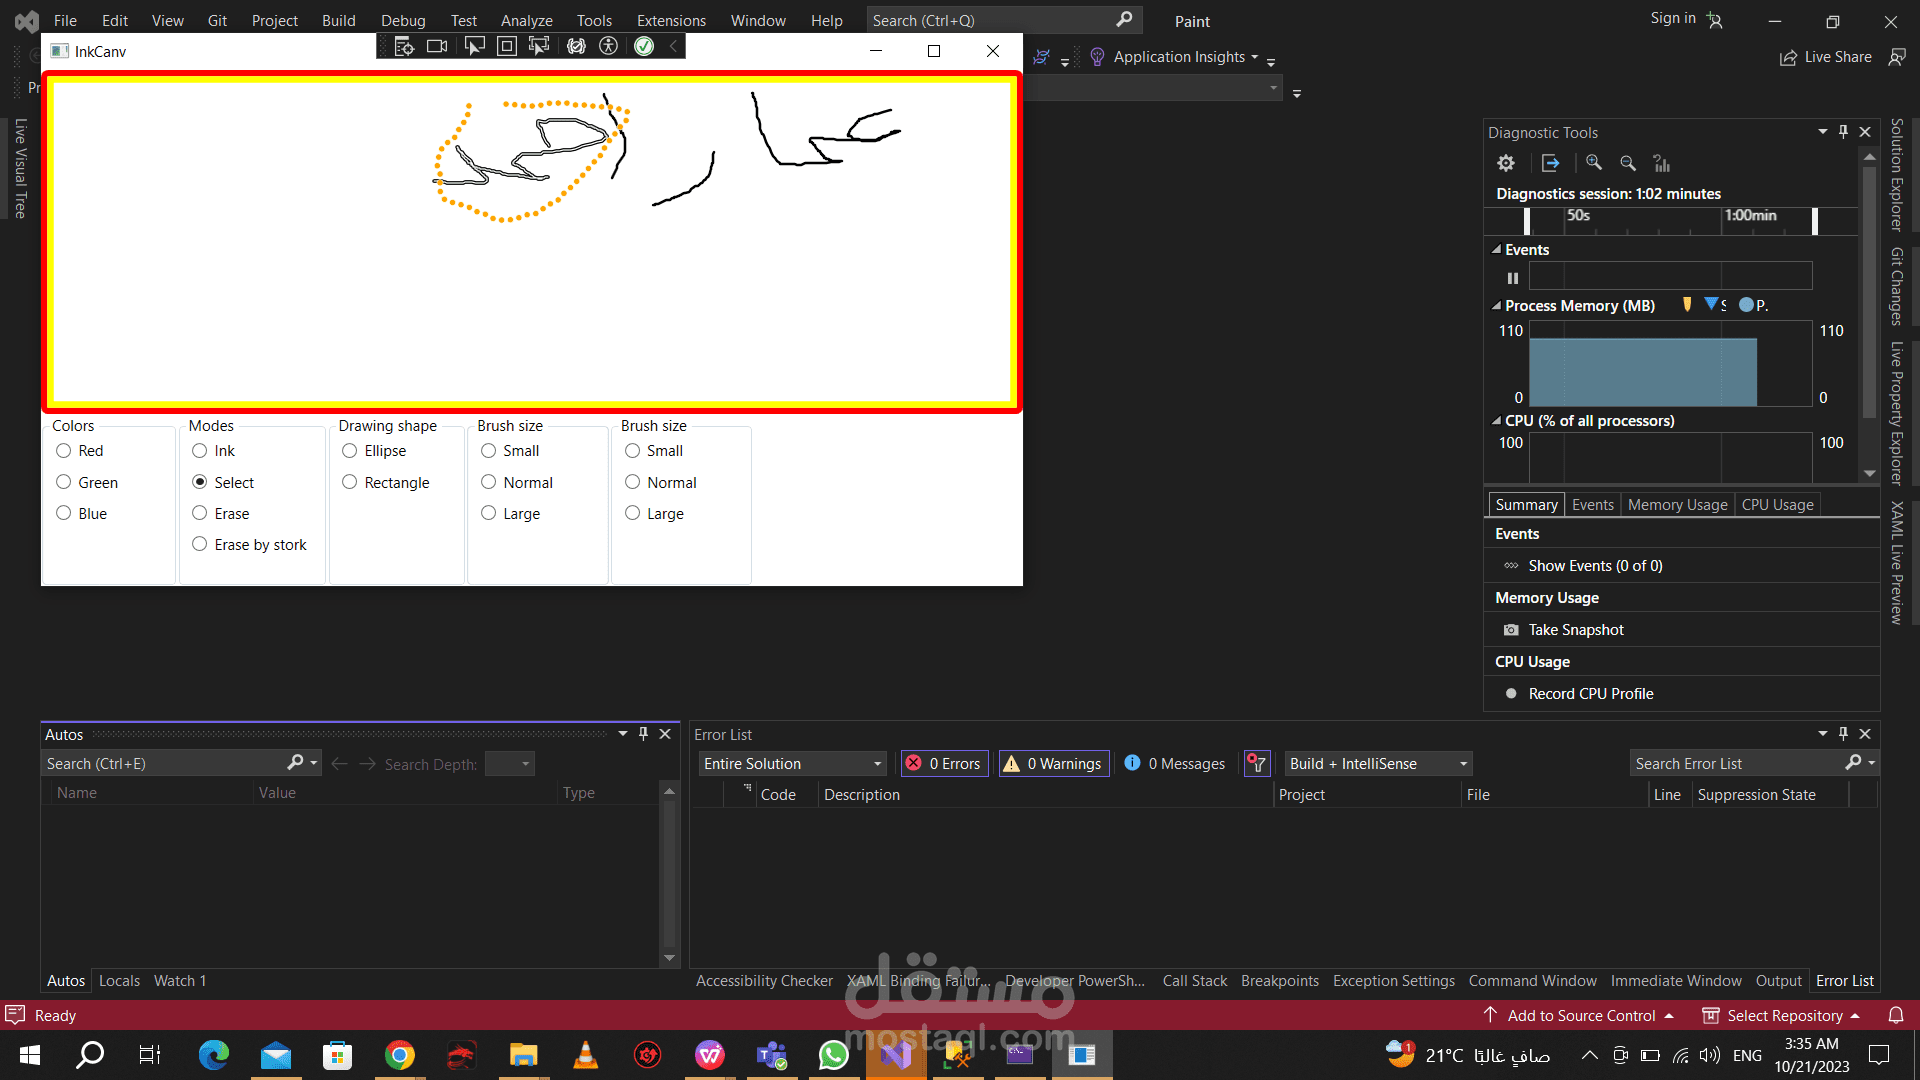The width and height of the screenshot is (1920, 1080).
Task: Open the feedback icon beside Live Share
Action: [1897, 57]
